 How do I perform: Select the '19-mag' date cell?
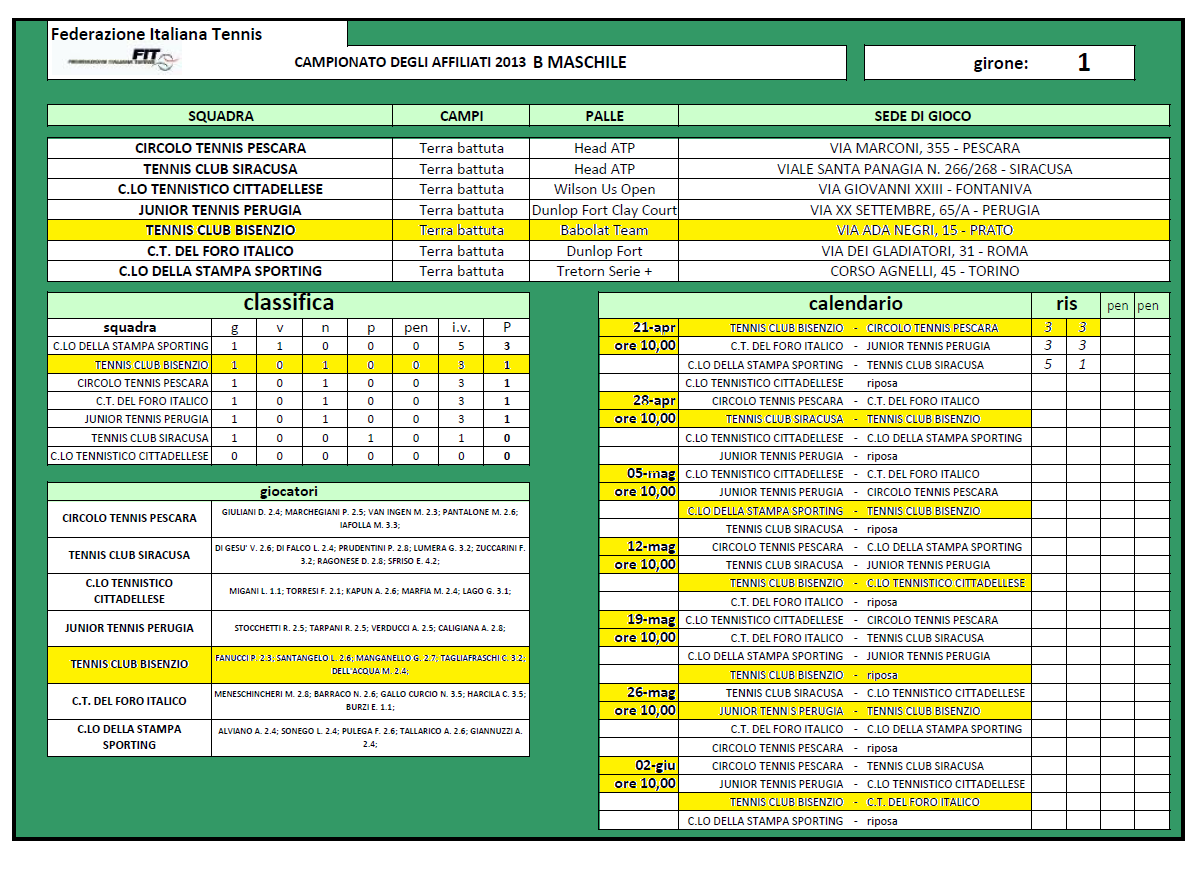(x=639, y=620)
